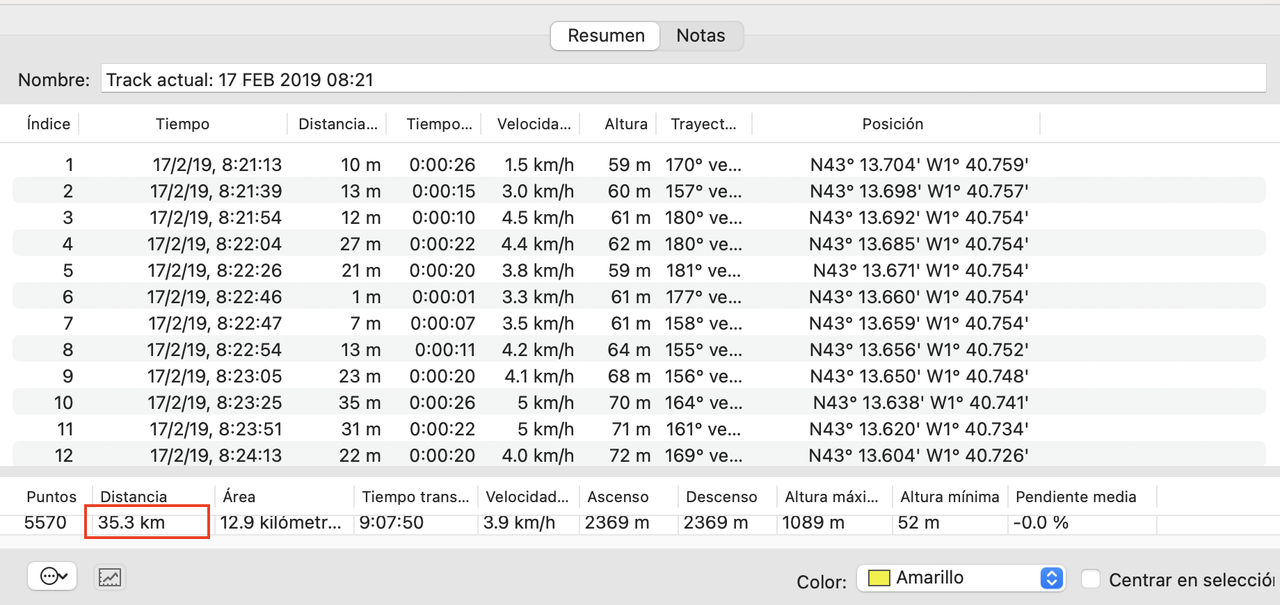
Task: Click the 1089 m maximum altitude value
Action: pyautogui.click(x=813, y=523)
